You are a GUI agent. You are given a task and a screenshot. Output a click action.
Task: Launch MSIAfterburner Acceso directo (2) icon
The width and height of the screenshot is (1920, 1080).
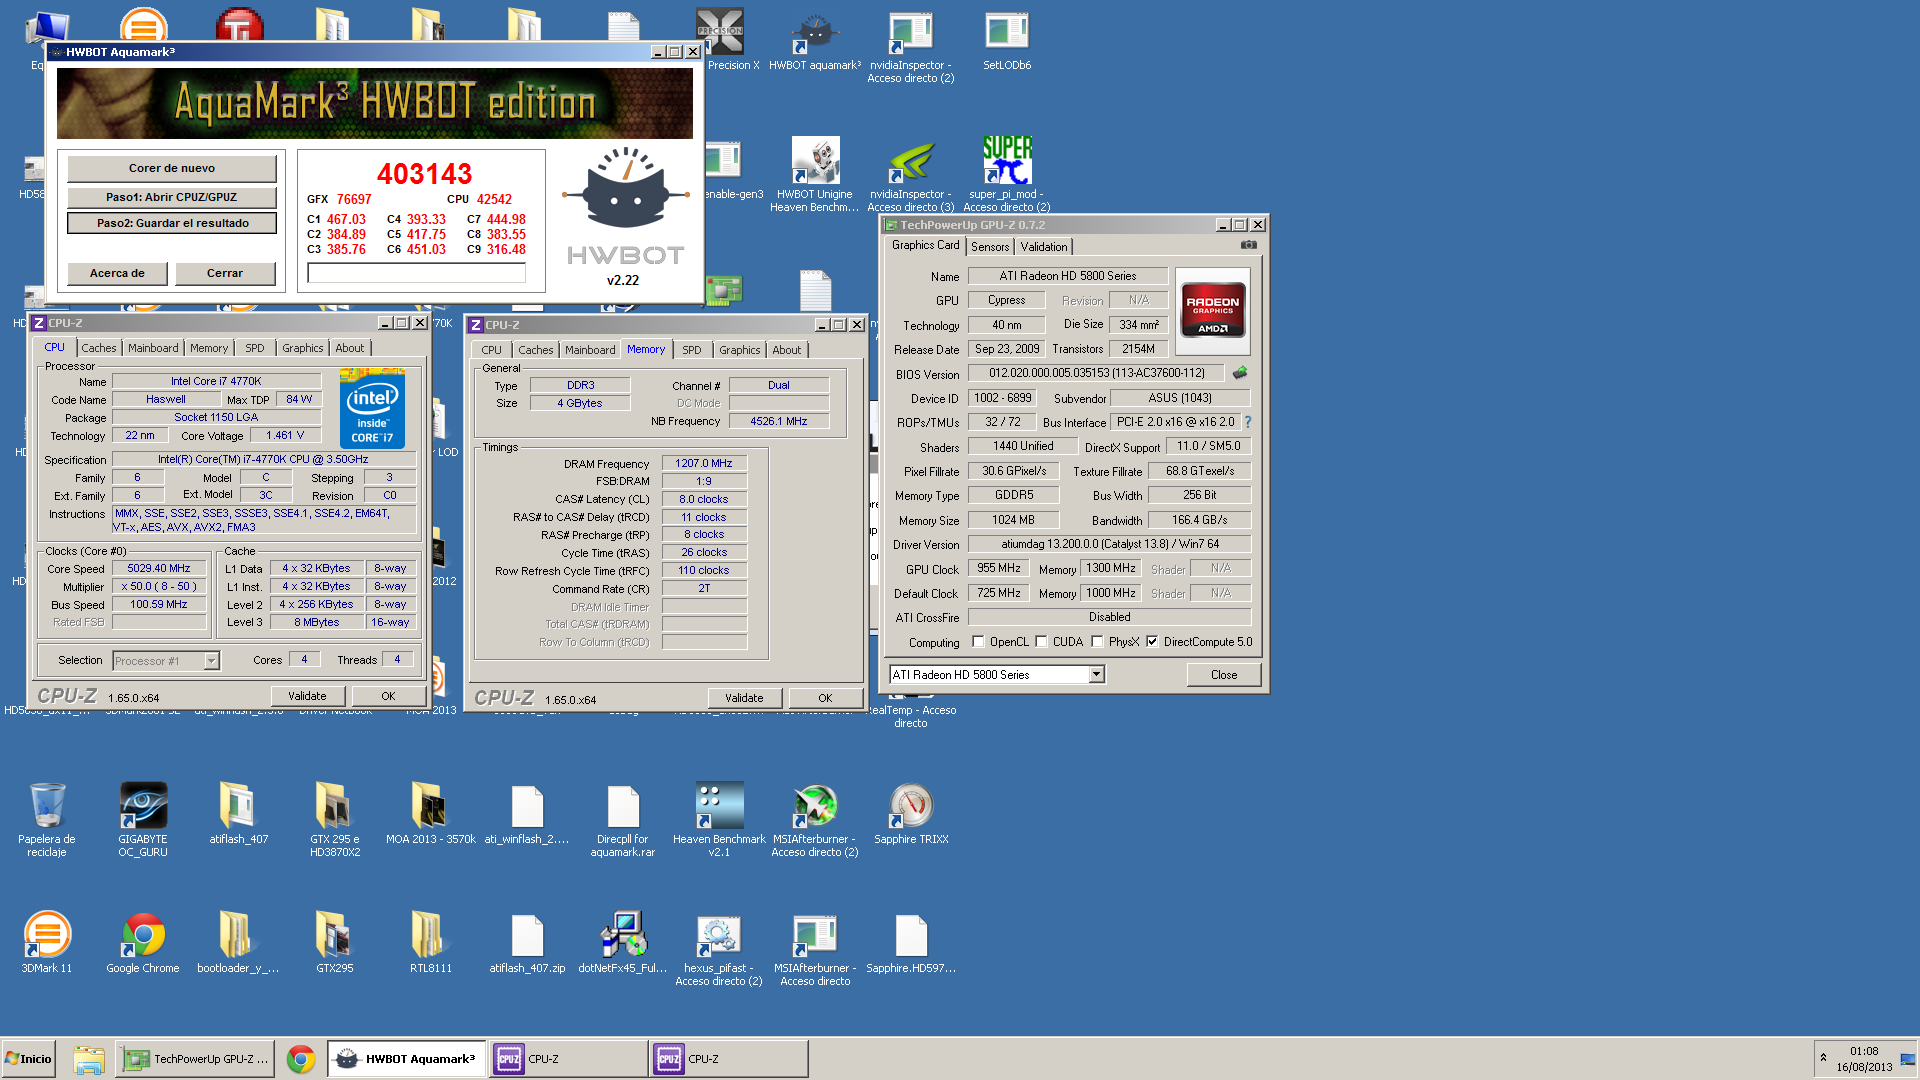815,818
